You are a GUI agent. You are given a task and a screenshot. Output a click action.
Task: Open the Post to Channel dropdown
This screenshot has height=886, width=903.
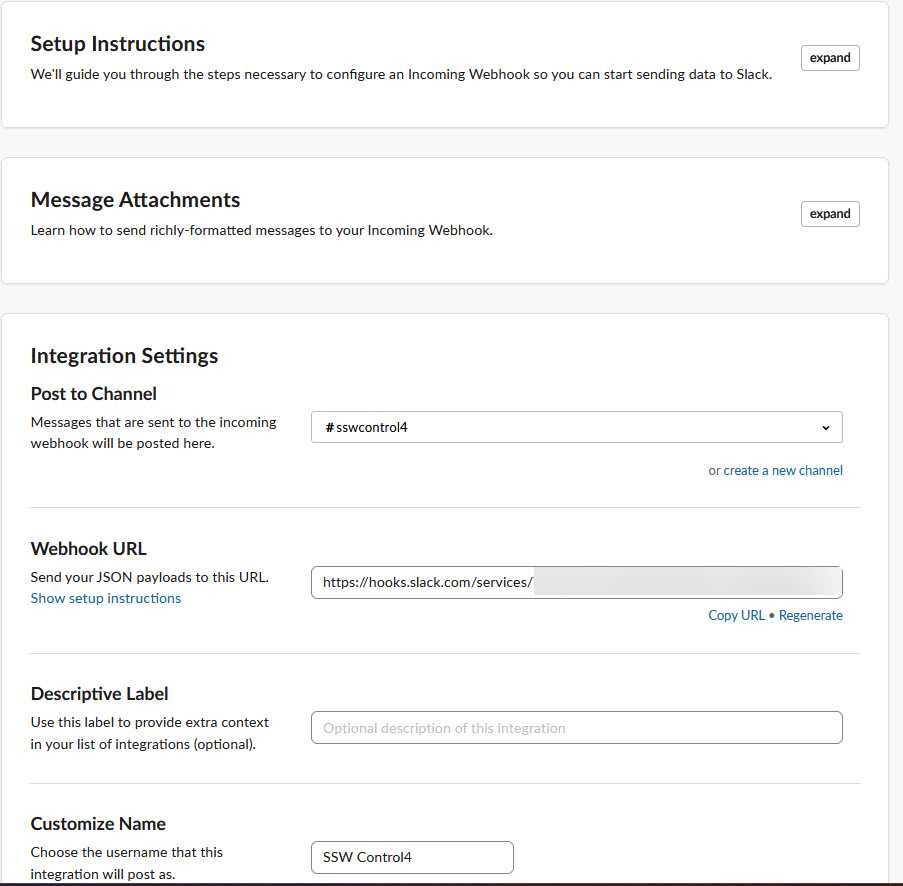[576, 427]
